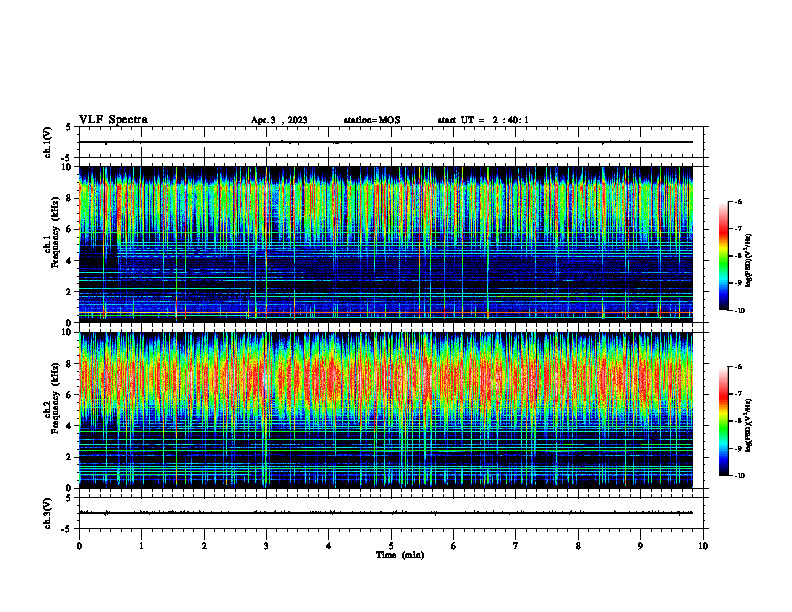Click the "3" tick on the time axis
The width and height of the screenshot is (792, 612).
pyautogui.click(x=266, y=546)
